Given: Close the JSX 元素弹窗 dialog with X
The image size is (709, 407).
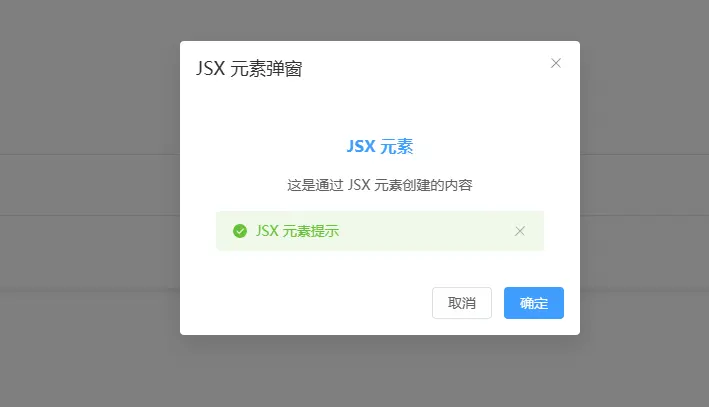Looking at the screenshot, I should point(556,63).
